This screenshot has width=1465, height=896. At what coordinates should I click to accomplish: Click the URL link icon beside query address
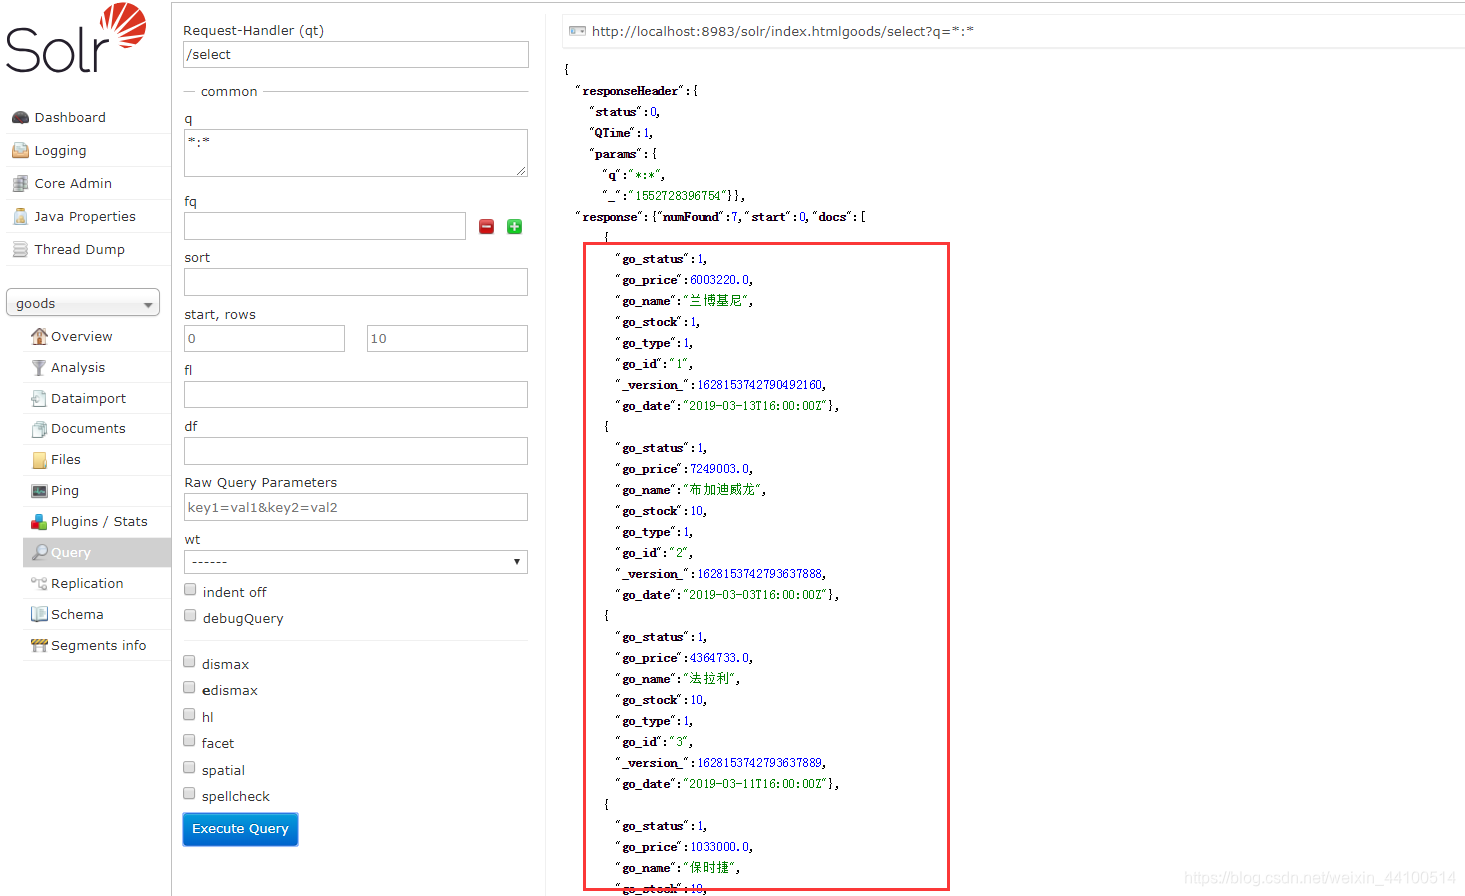point(577,32)
